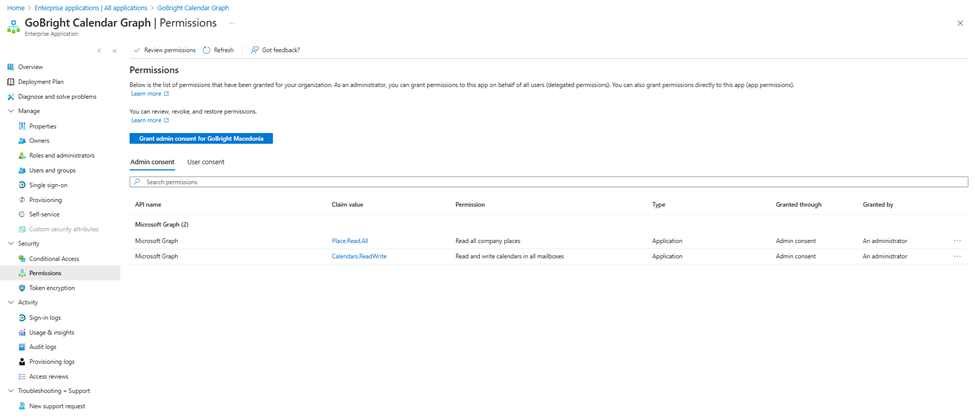The width and height of the screenshot is (975, 419).
Task: Click the Users and groups icon
Action: pyautogui.click(x=22, y=170)
